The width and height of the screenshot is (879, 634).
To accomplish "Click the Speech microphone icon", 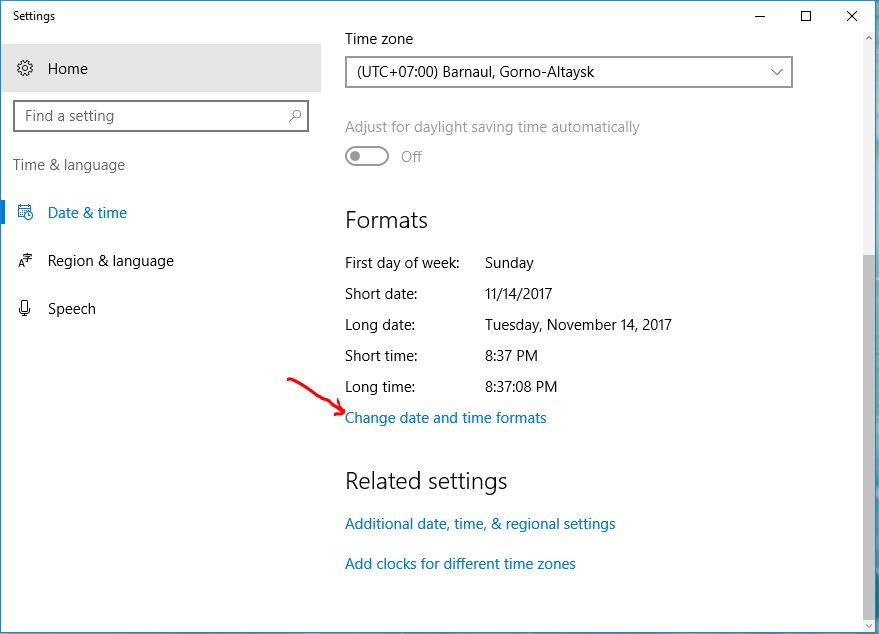I will click(x=26, y=309).
